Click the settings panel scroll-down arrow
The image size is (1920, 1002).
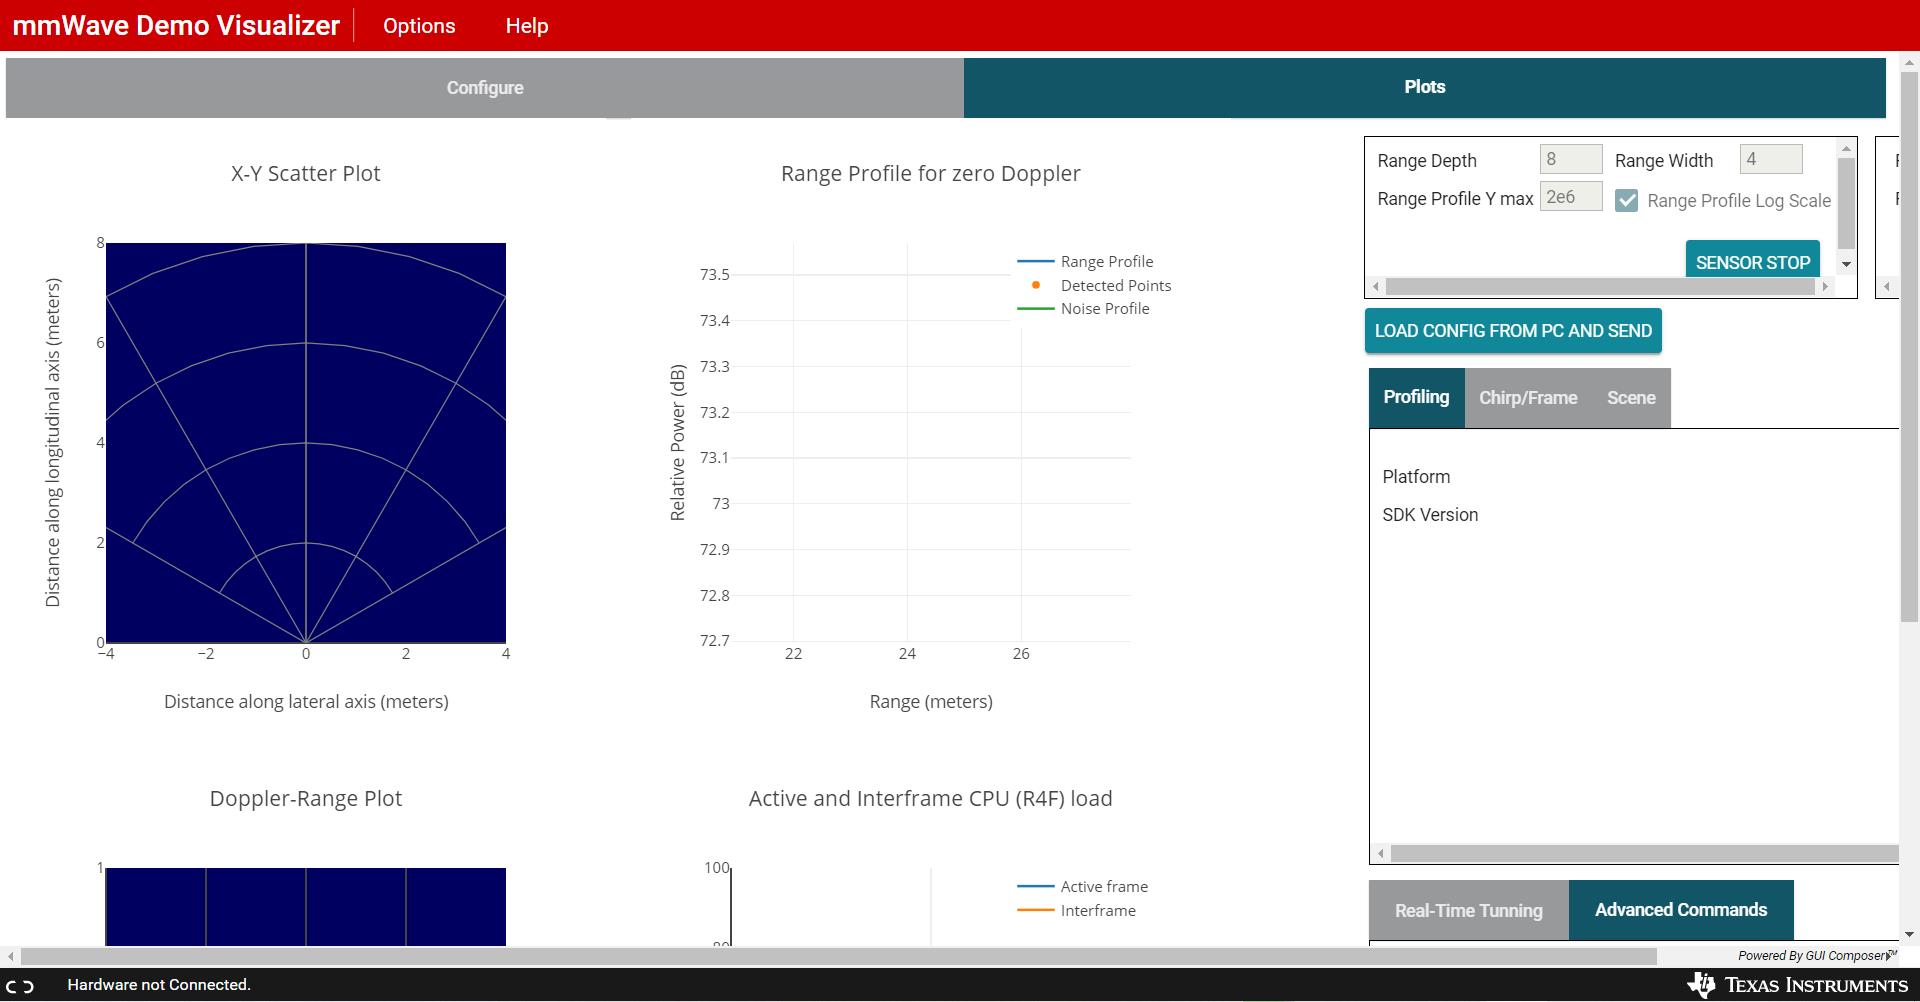1847,265
